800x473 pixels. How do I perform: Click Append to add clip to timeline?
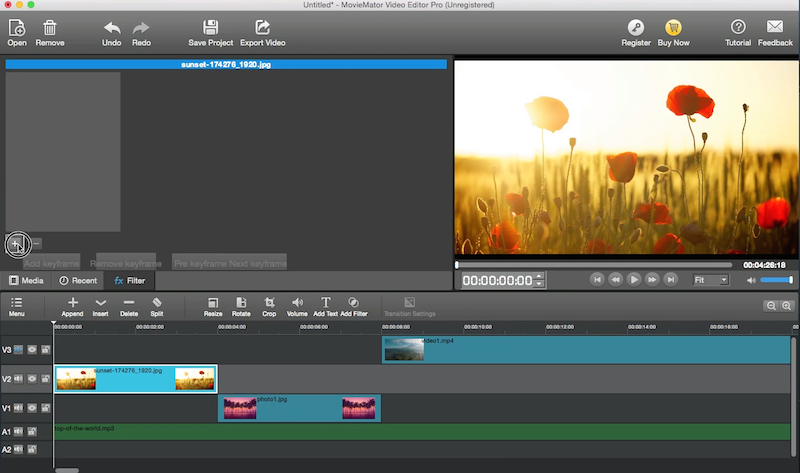point(72,302)
